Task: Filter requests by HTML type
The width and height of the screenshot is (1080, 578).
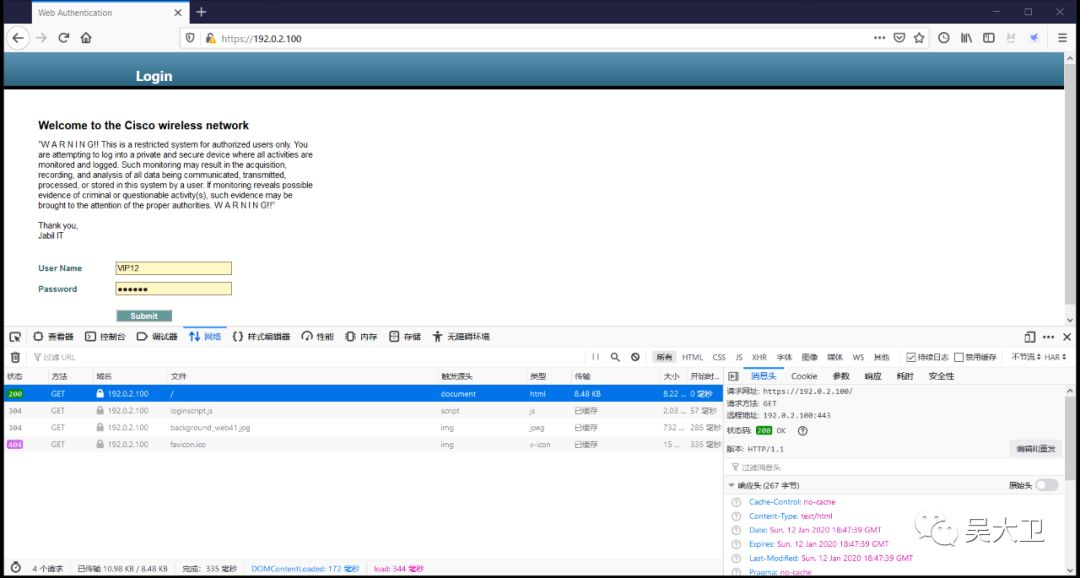Action: [692, 357]
